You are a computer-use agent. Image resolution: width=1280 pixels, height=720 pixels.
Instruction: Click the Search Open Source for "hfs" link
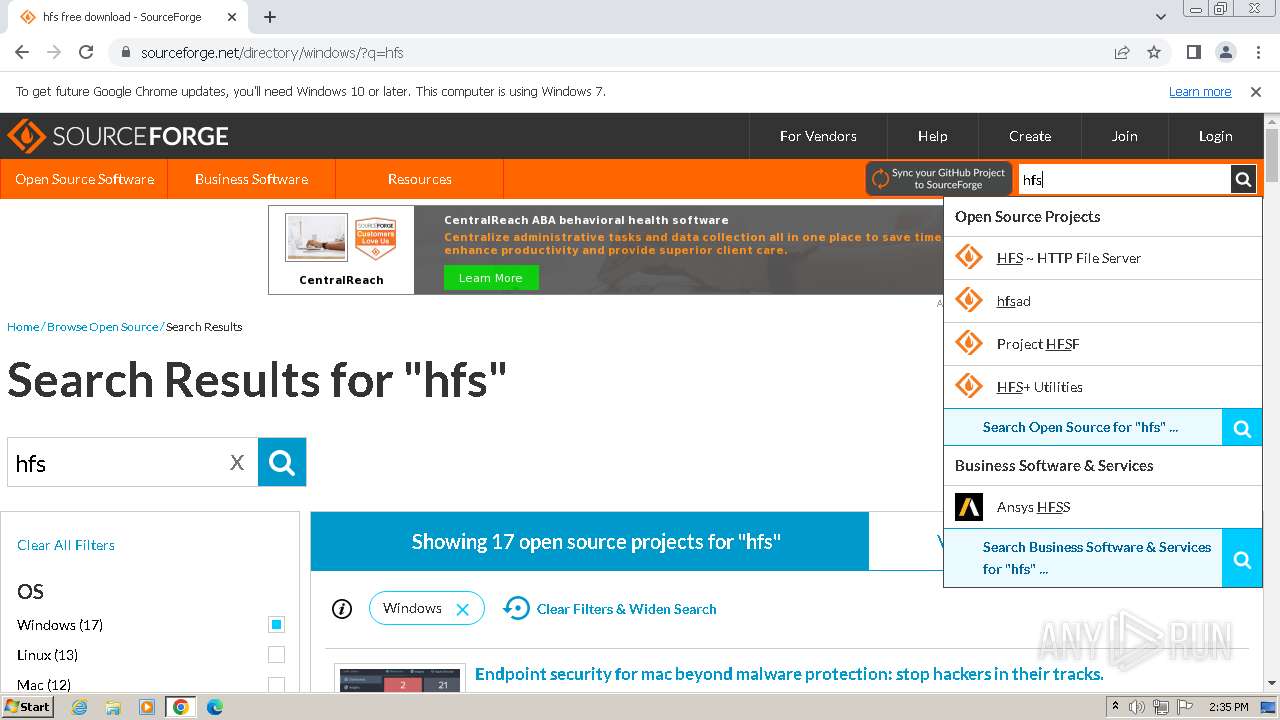(x=1080, y=427)
